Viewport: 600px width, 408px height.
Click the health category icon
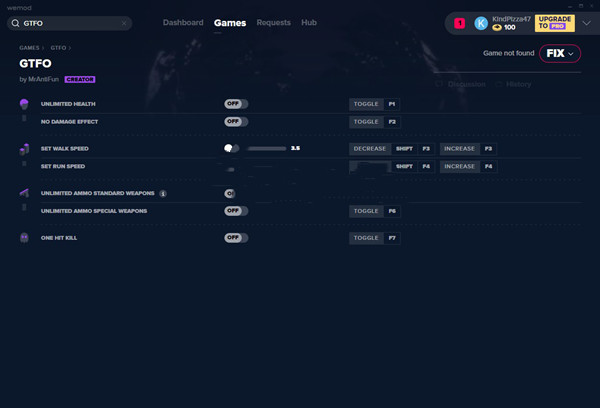24,104
